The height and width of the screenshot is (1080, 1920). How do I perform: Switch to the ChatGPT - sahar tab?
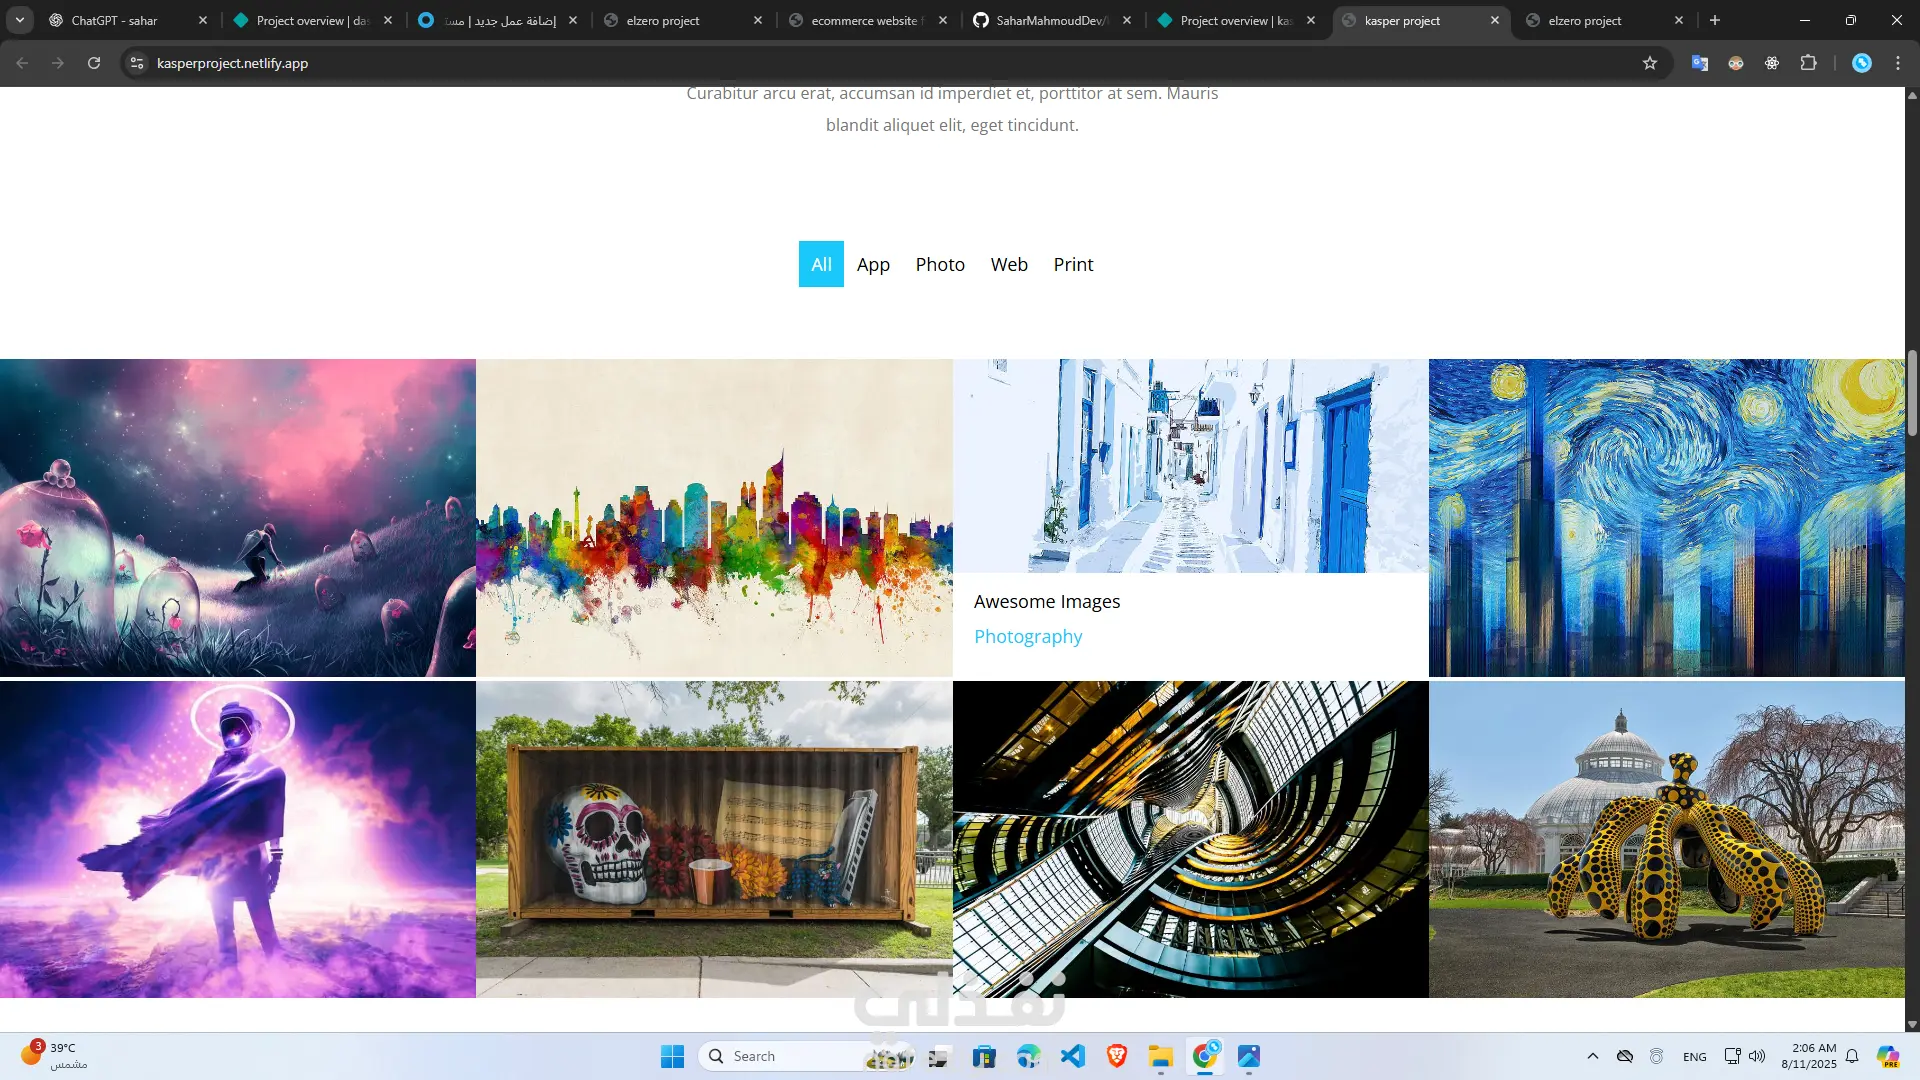[x=115, y=20]
